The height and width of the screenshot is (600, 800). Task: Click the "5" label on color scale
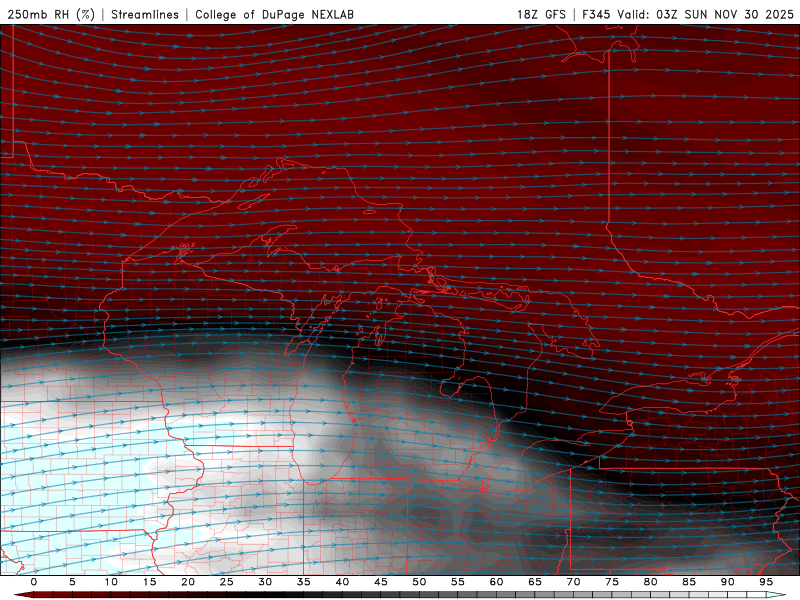point(72,582)
